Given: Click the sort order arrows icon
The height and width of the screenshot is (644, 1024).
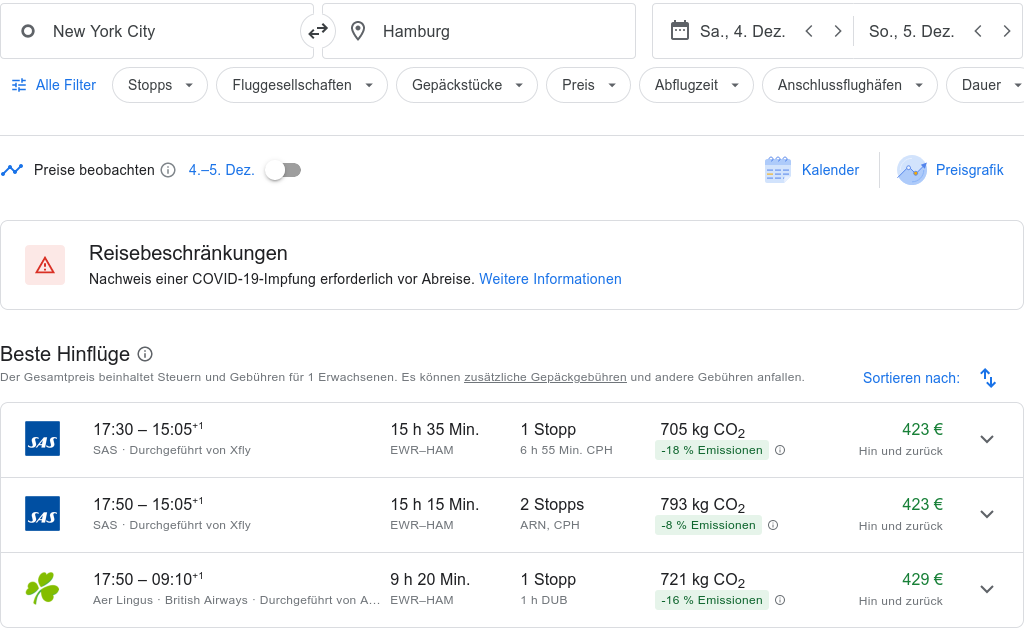Looking at the screenshot, I should point(988,378).
